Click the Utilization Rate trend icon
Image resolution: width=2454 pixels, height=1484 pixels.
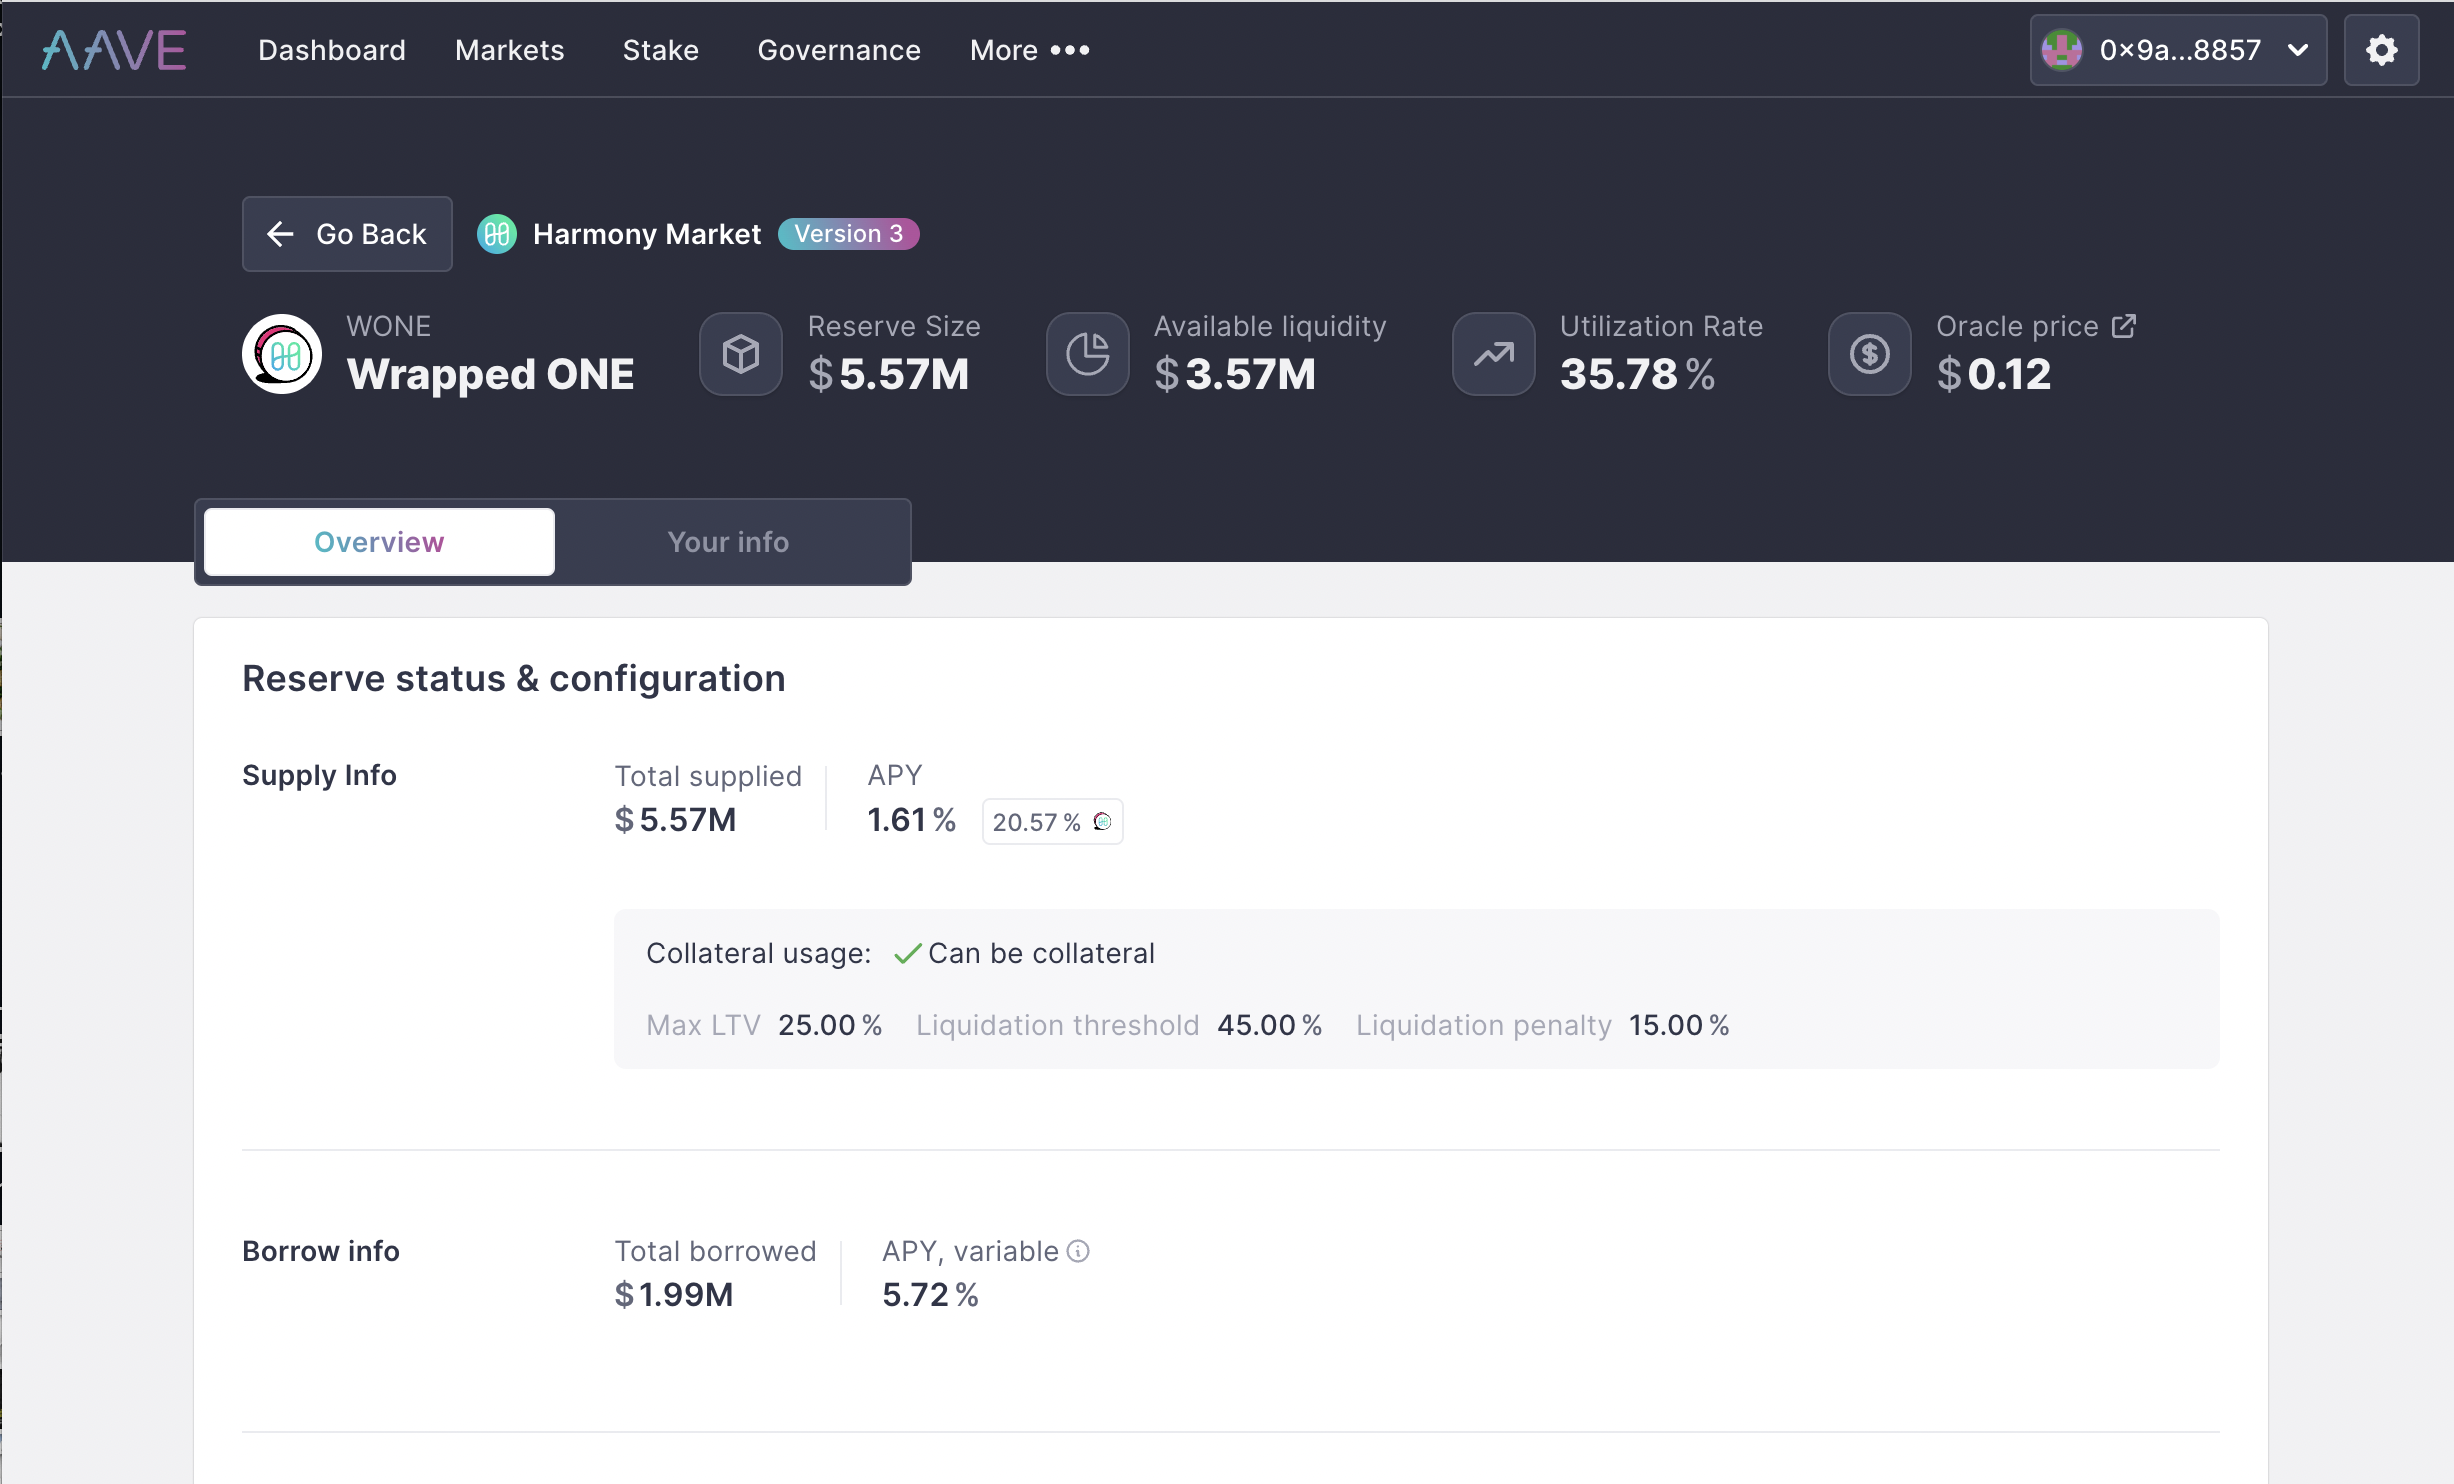pyautogui.click(x=1493, y=354)
